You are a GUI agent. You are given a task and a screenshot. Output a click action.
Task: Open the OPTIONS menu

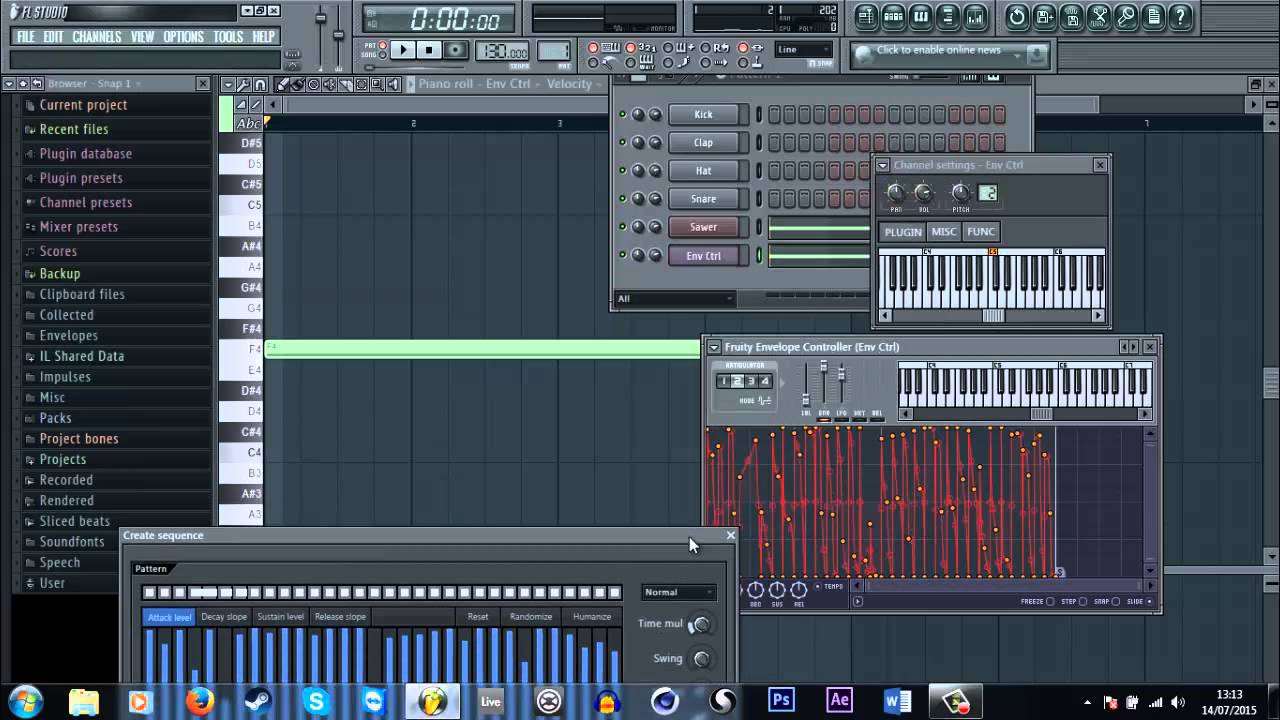[183, 37]
